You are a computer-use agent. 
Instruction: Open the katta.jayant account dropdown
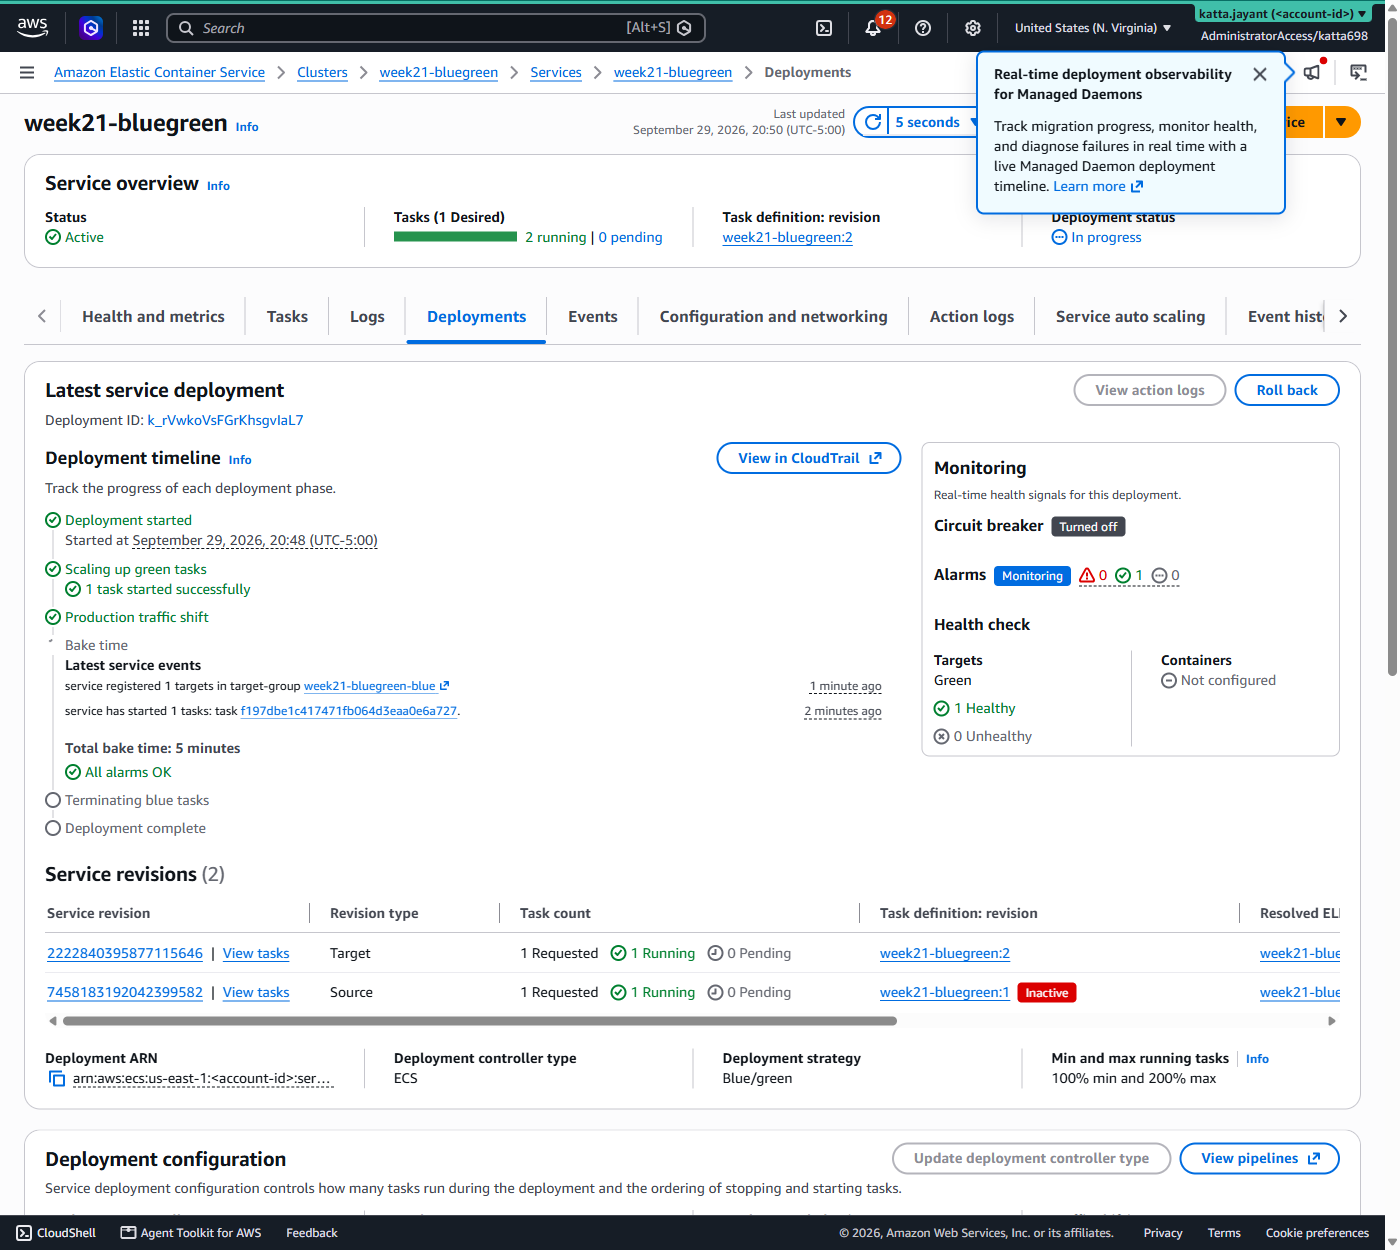[x=1284, y=14]
